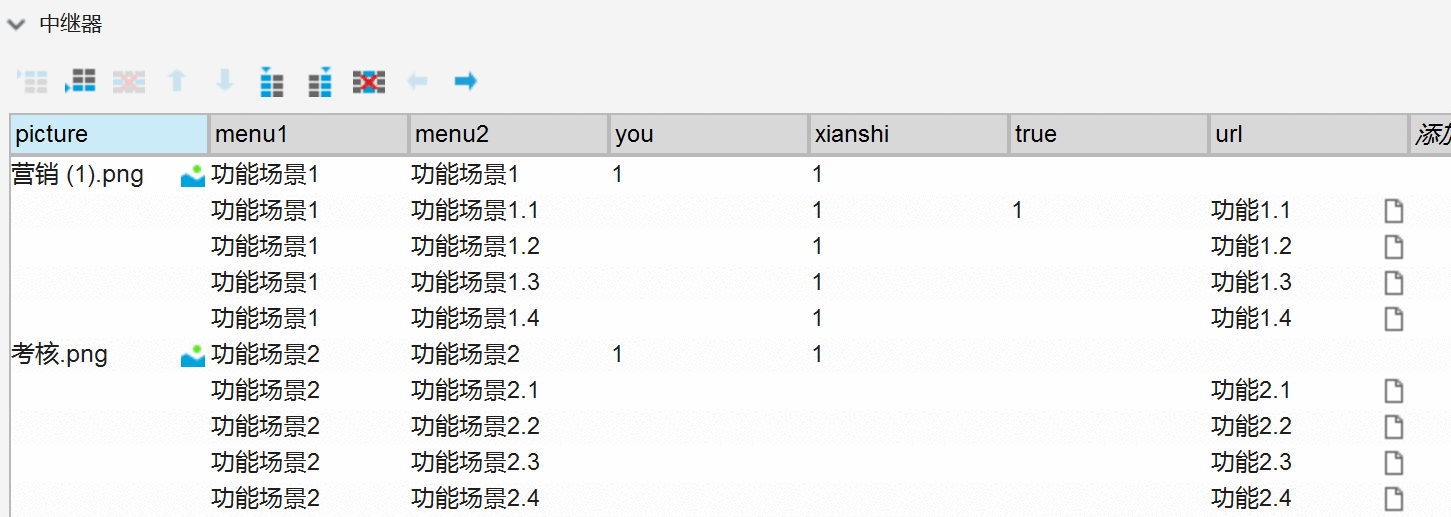Select the menu2 column header
This screenshot has height=517, width=1451.
508,134
